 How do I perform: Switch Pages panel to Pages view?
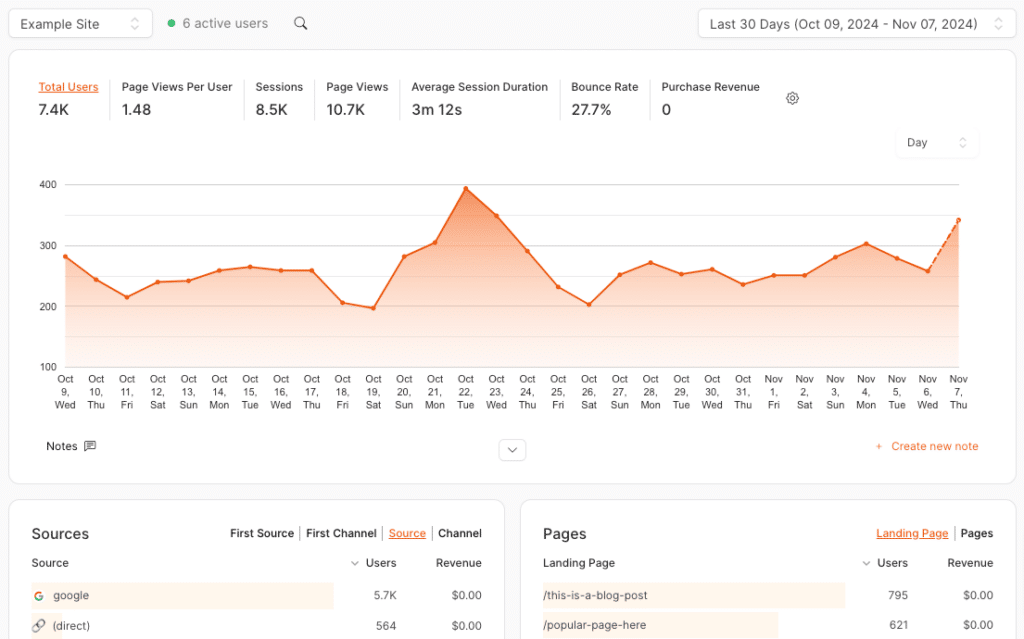pyautogui.click(x=976, y=533)
